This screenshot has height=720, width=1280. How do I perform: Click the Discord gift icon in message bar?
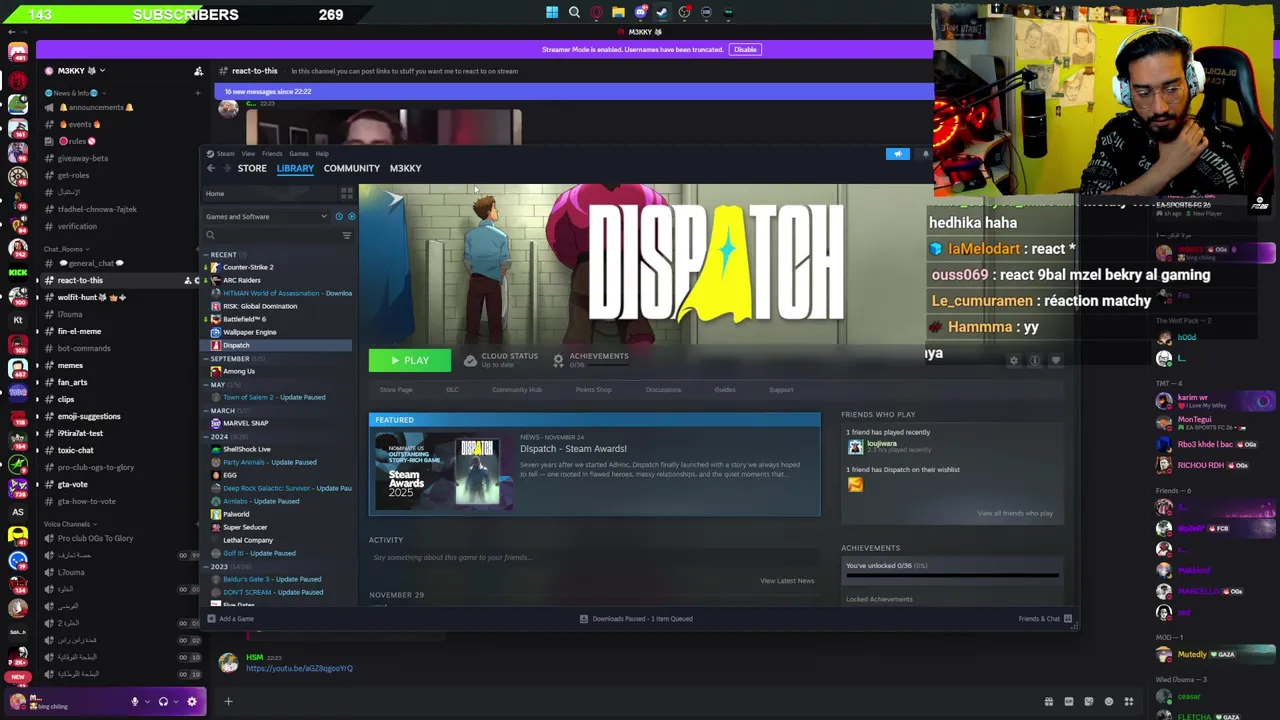coord(1048,702)
